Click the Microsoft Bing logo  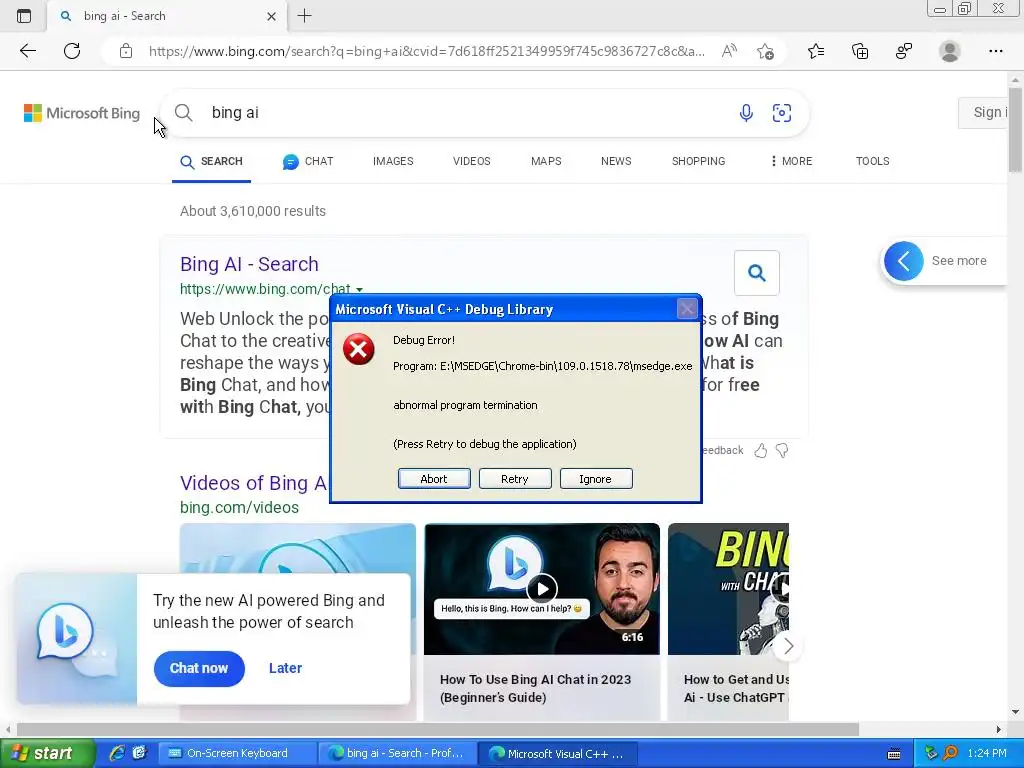coord(82,113)
